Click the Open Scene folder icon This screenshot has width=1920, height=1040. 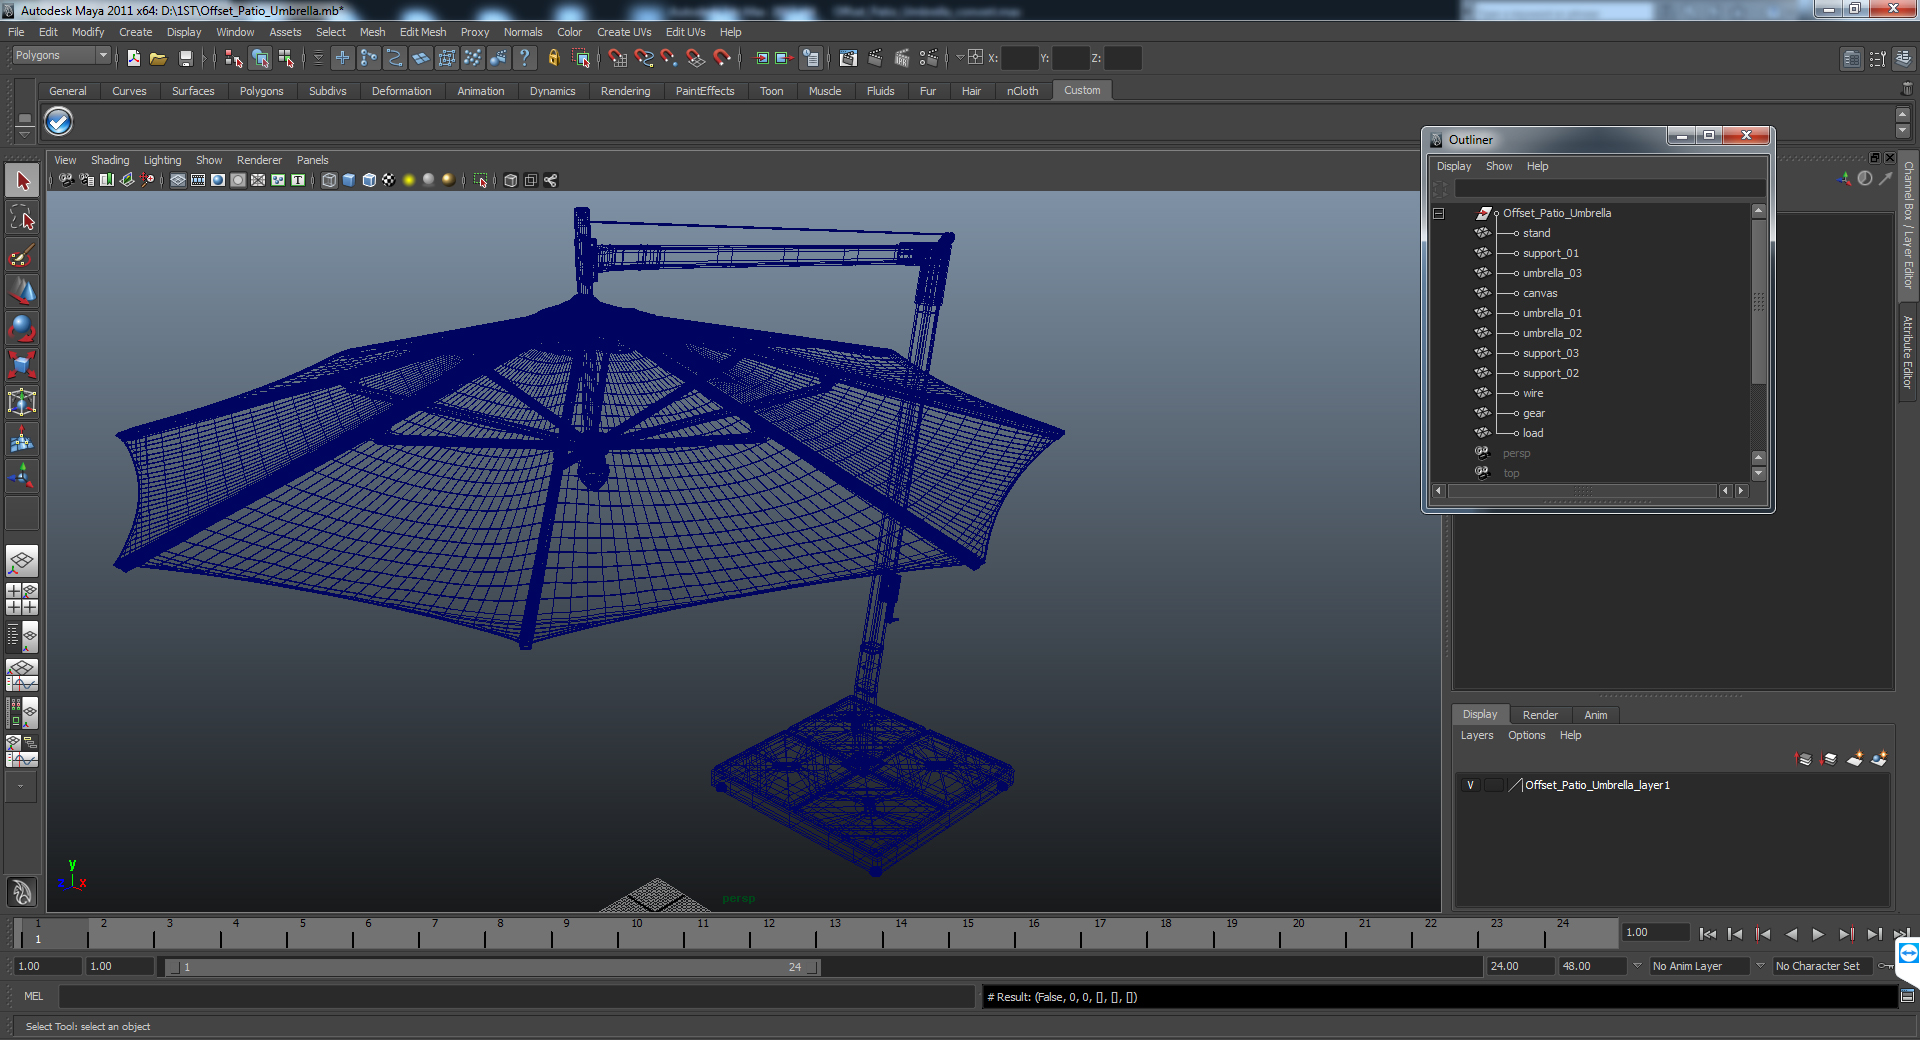(x=158, y=58)
